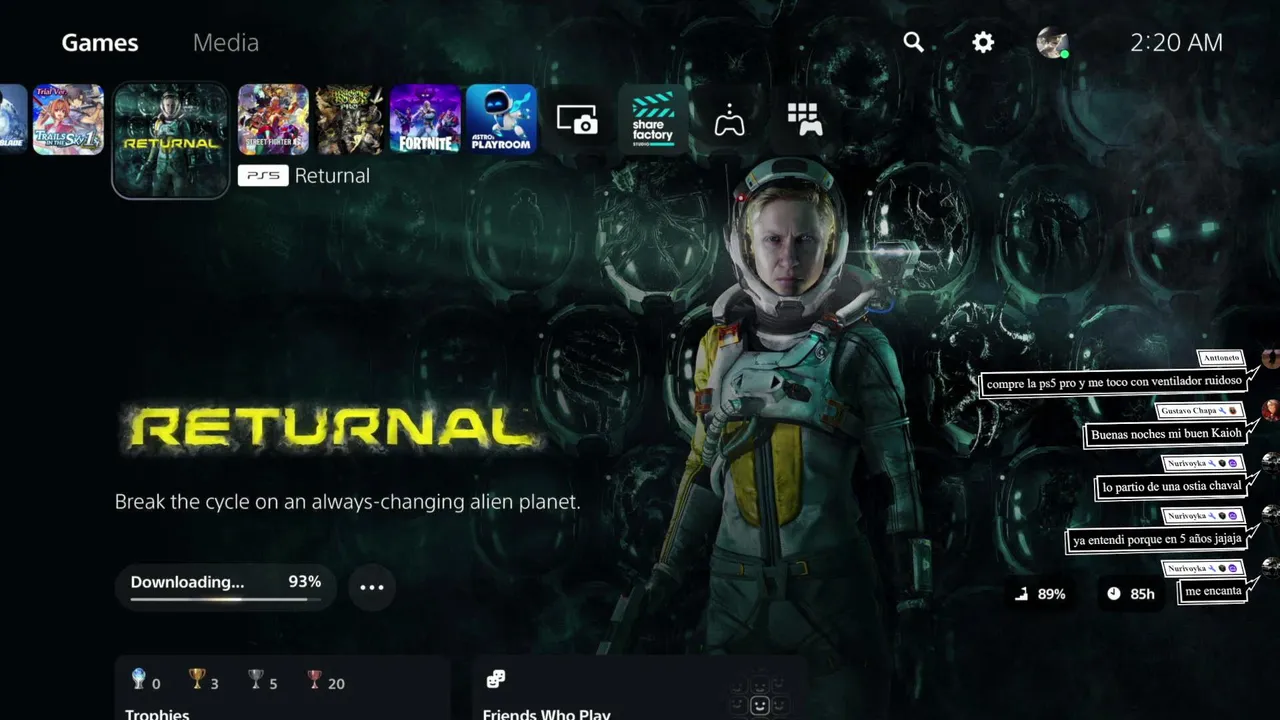
Task: Select the partially visible Blade game tile
Action: pos(13,119)
